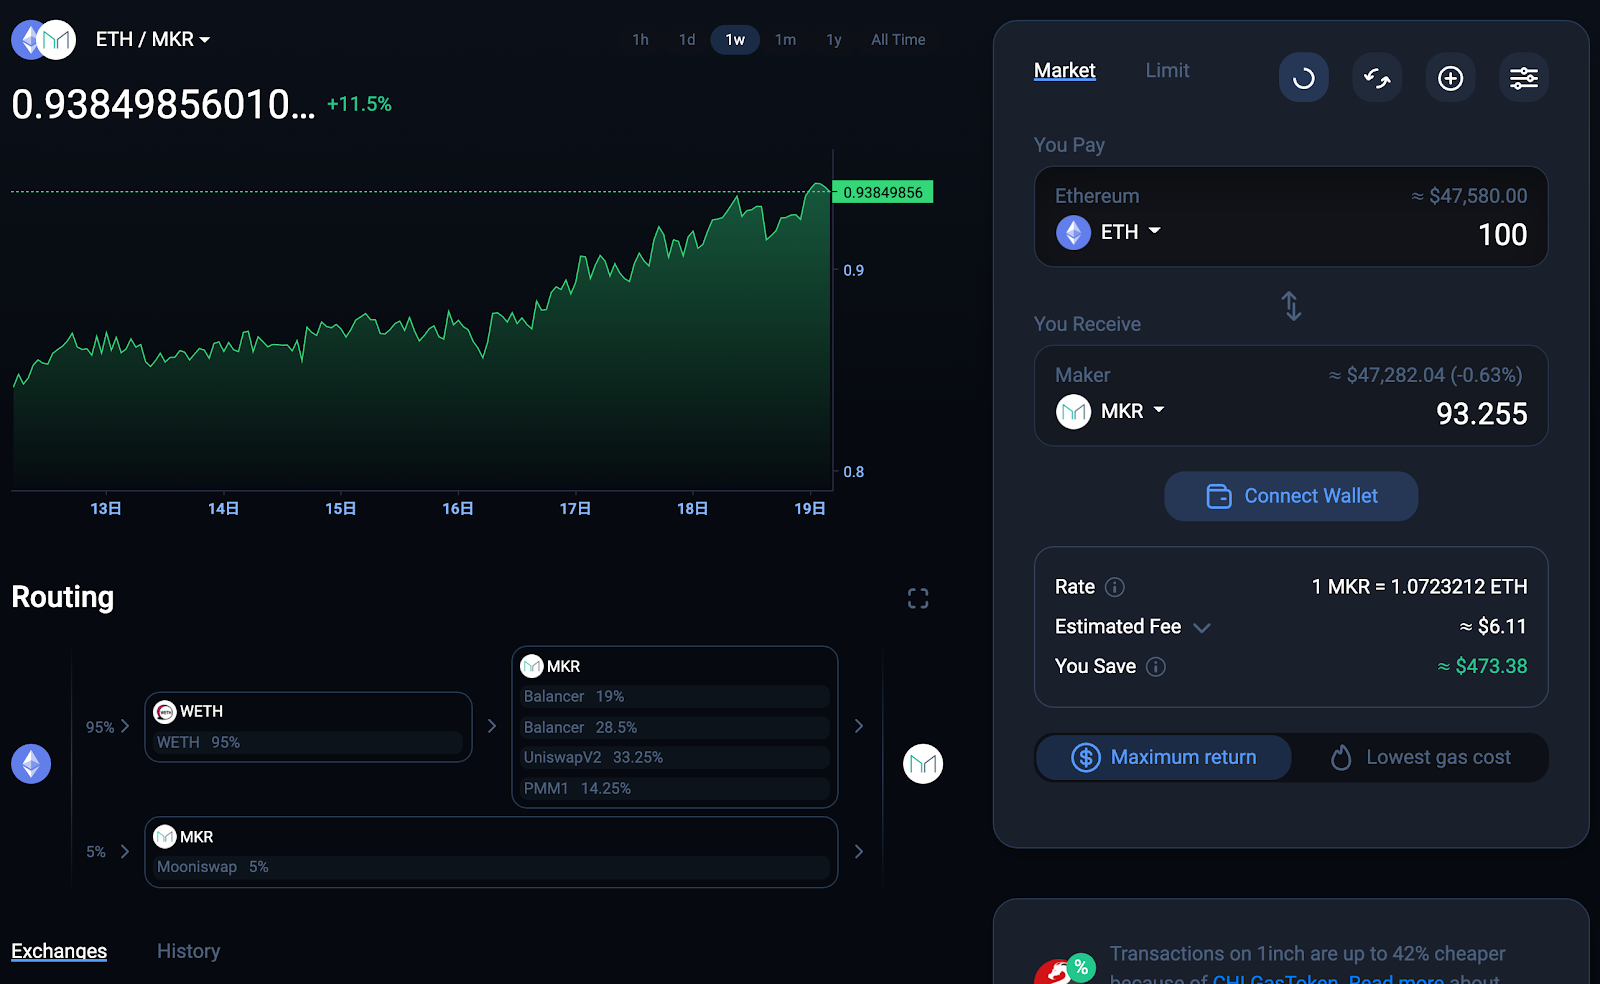The height and width of the screenshot is (984, 1600).
Task: Open the Exchanges tab
Action: pos(59,951)
